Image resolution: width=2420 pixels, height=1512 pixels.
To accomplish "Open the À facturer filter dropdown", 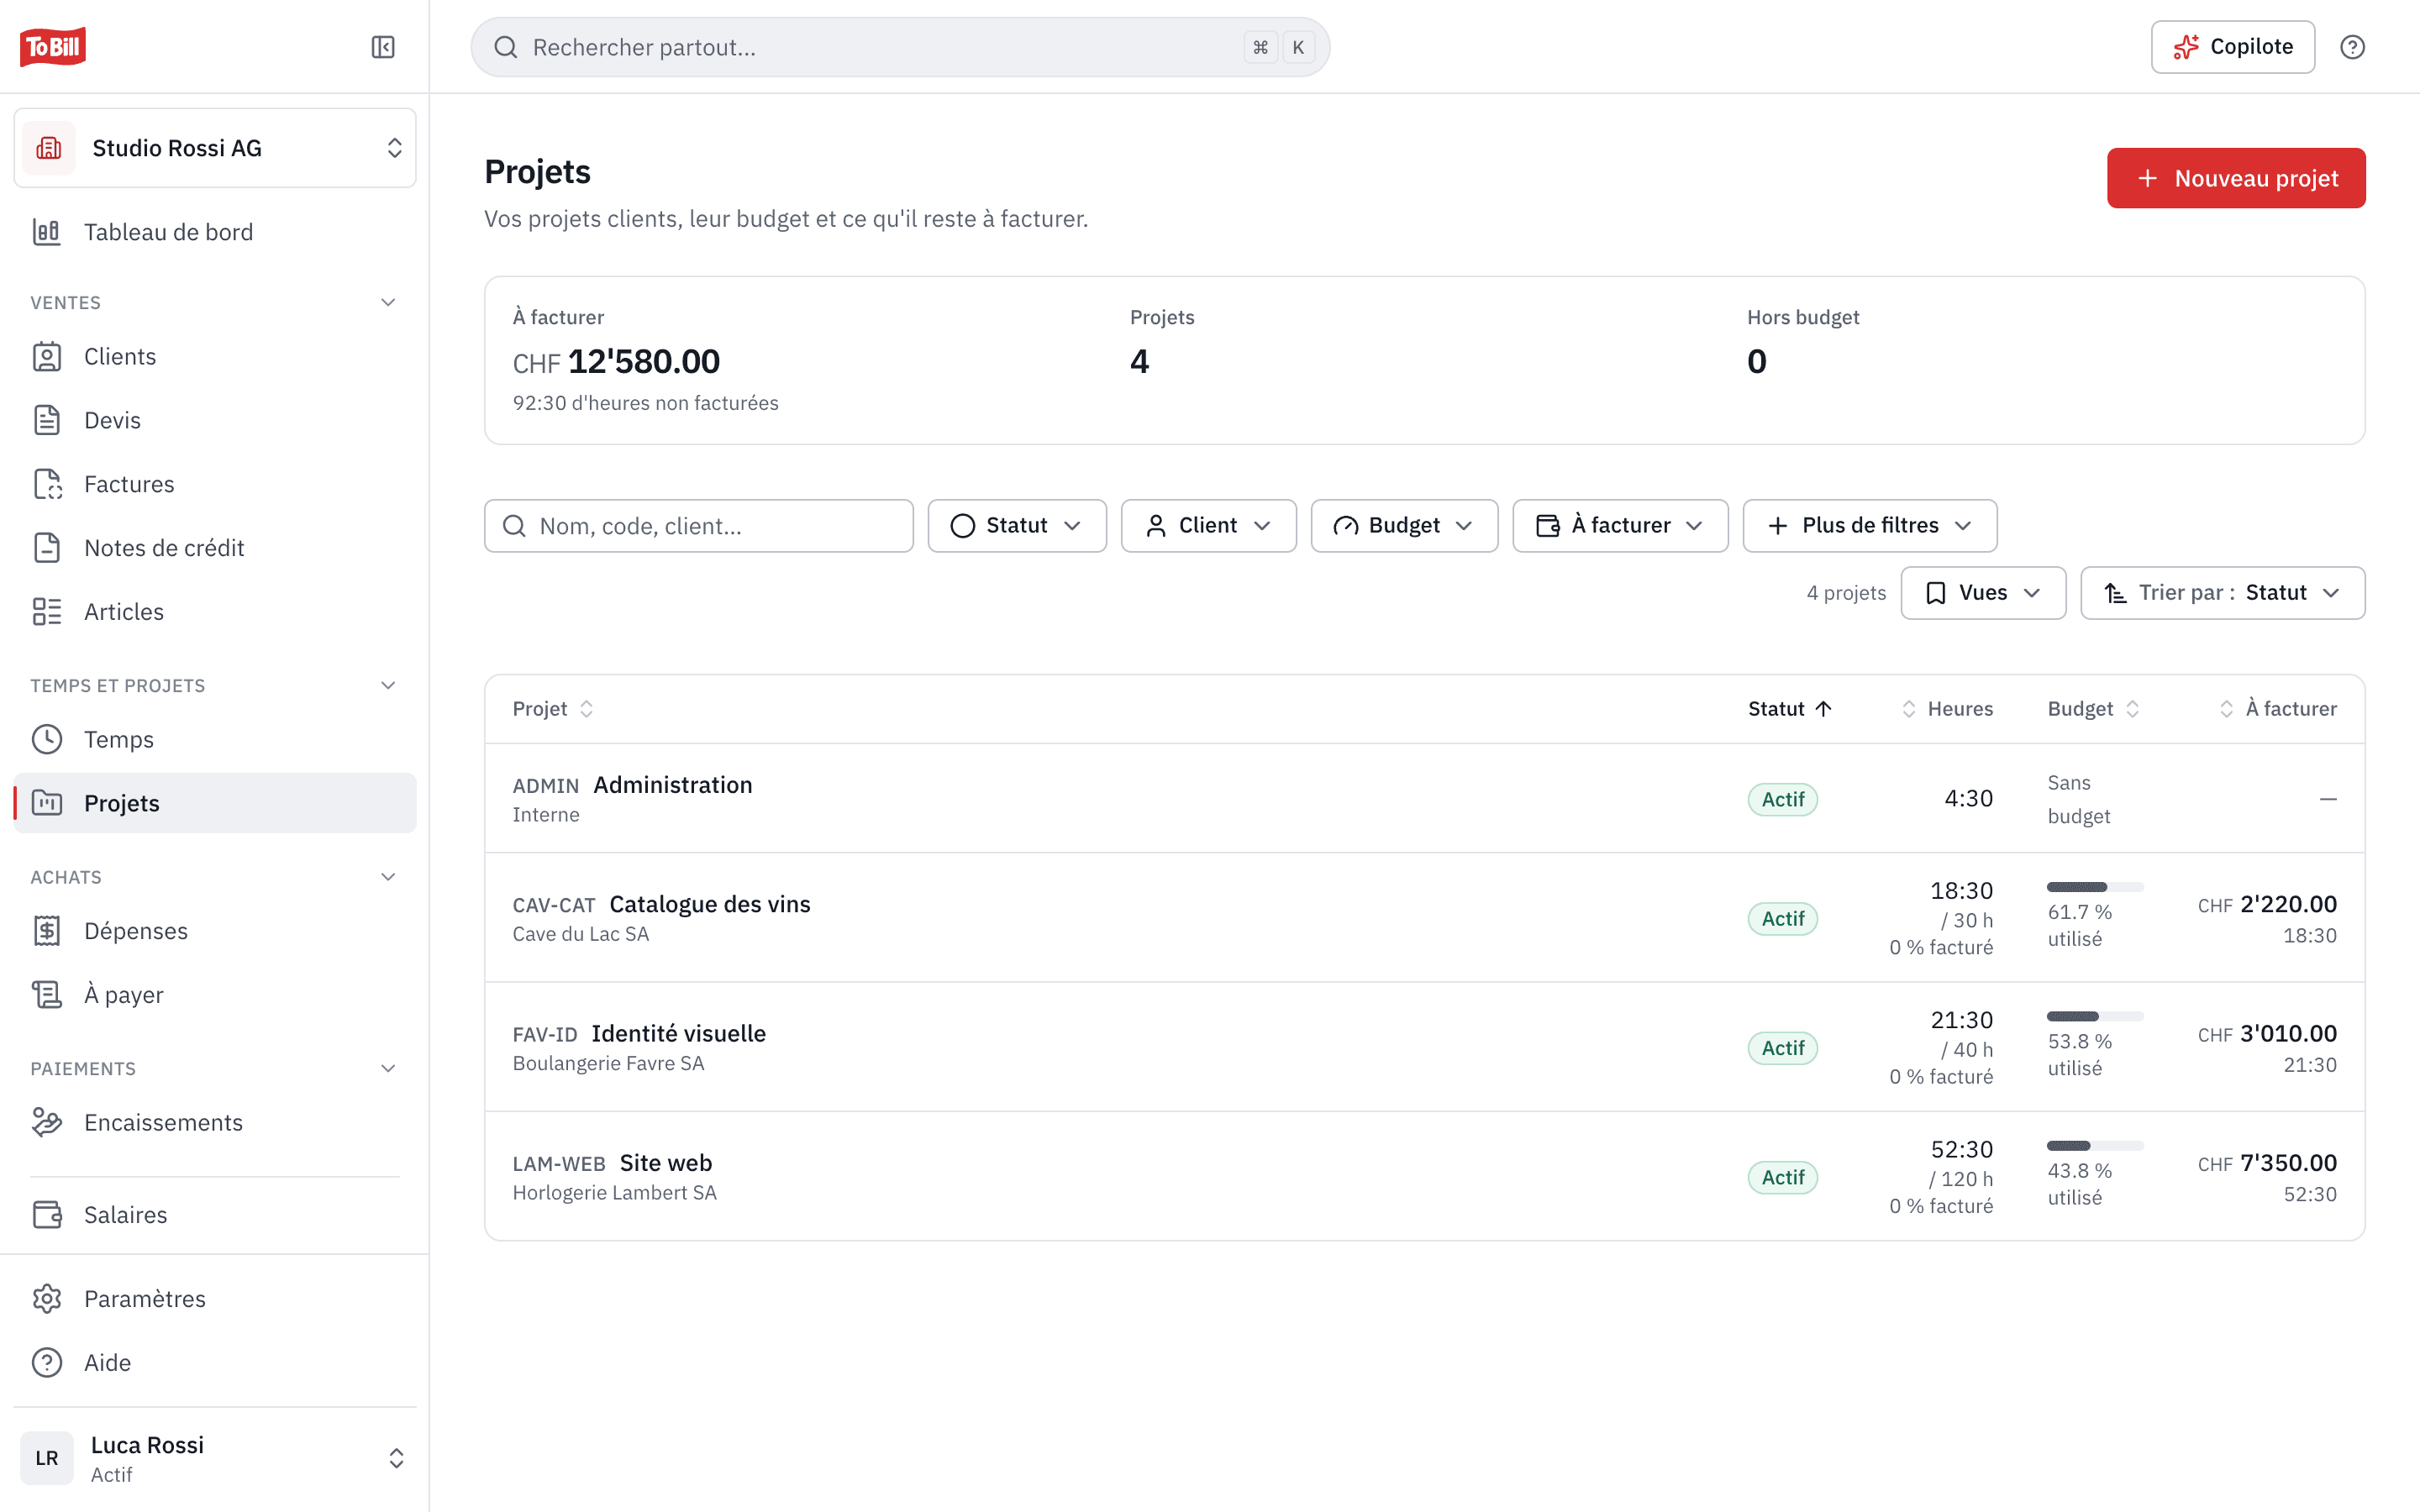I will (x=1620, y=526).
